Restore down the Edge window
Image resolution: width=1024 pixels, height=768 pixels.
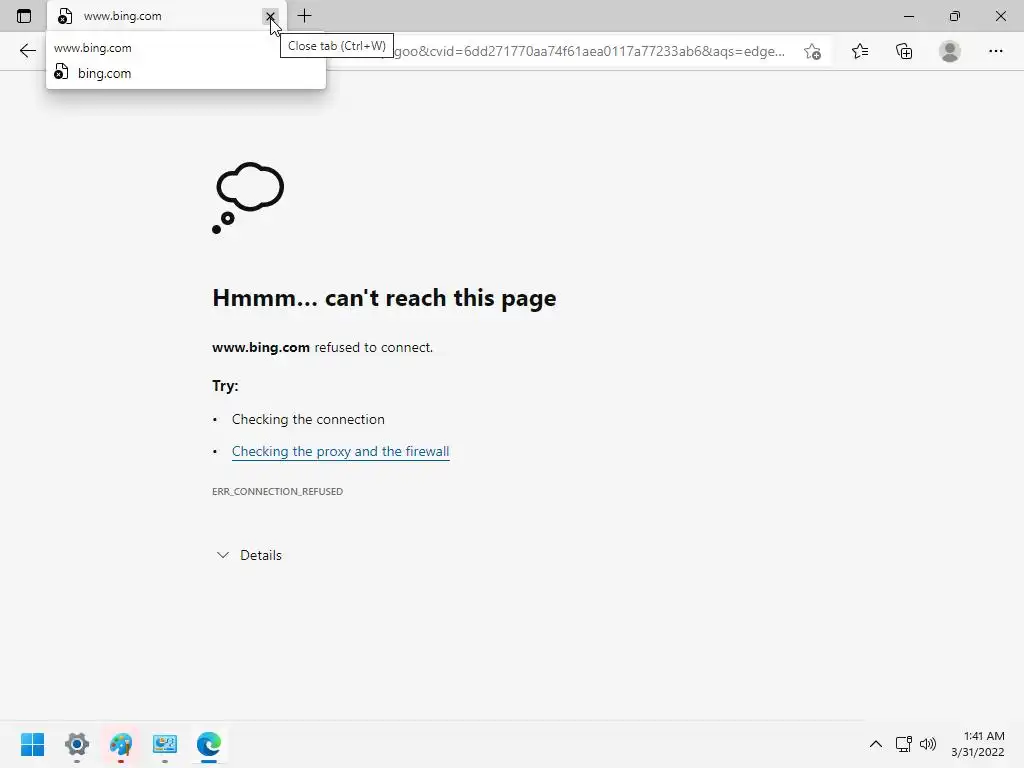point(955,16)
